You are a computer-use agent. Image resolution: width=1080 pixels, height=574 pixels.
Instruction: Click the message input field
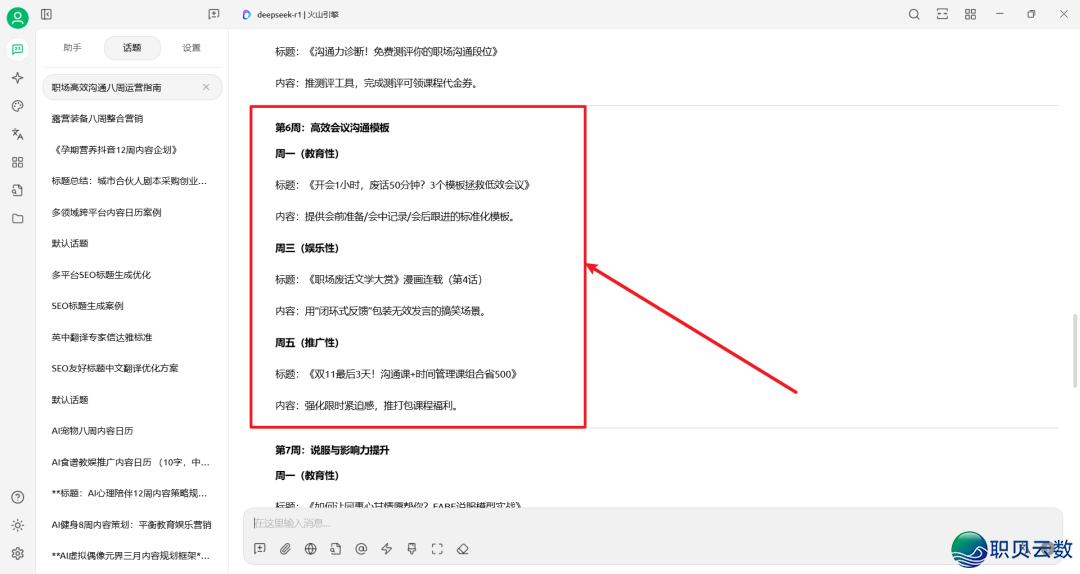pyautogui.click(x=652, y=523)
